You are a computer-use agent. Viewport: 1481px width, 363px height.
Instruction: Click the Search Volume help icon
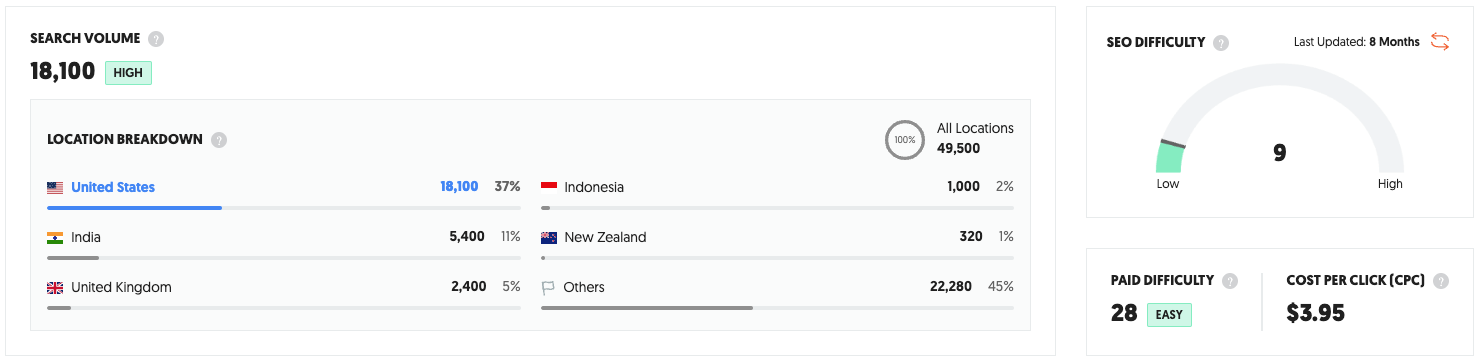click(x=156, y=39)
